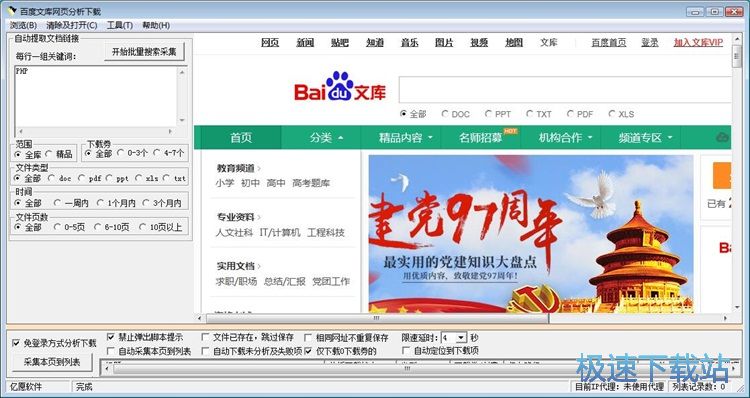Select PDF radio under search box
This screenshot has height=398, width=750.
571,114
